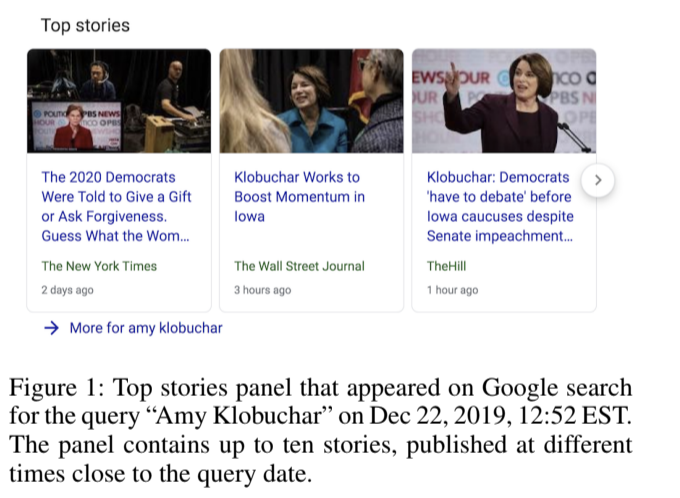Select the first story card body
The height and width of the screenshot is (498, 680).
pos(119,232)
